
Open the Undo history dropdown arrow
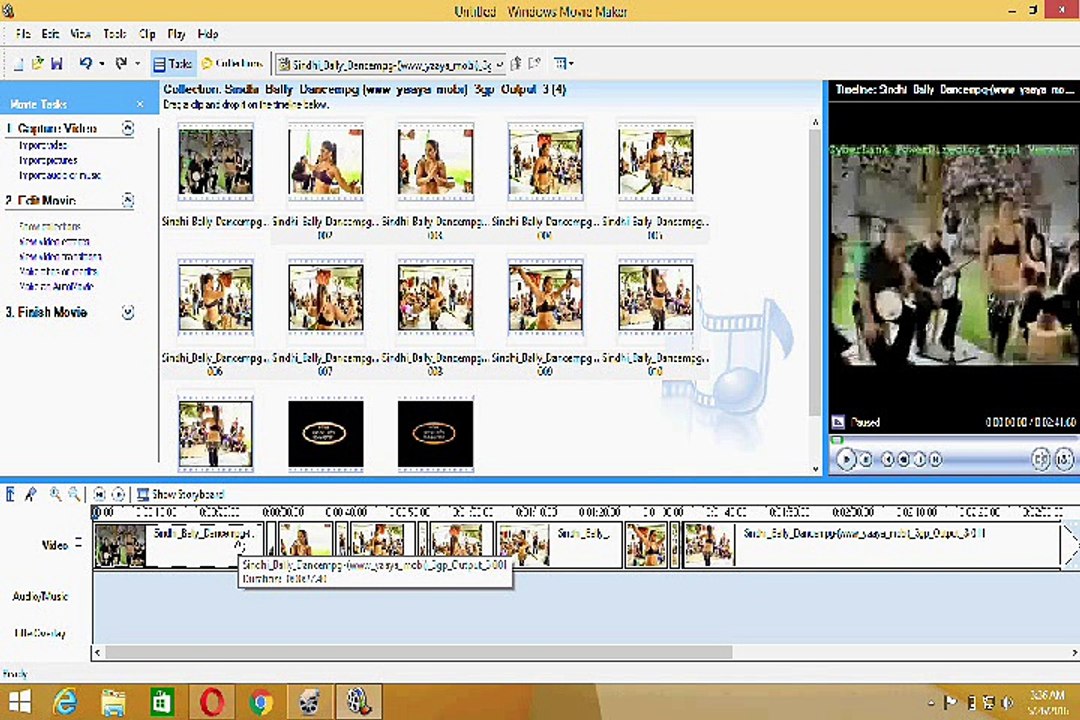point(102,64)
